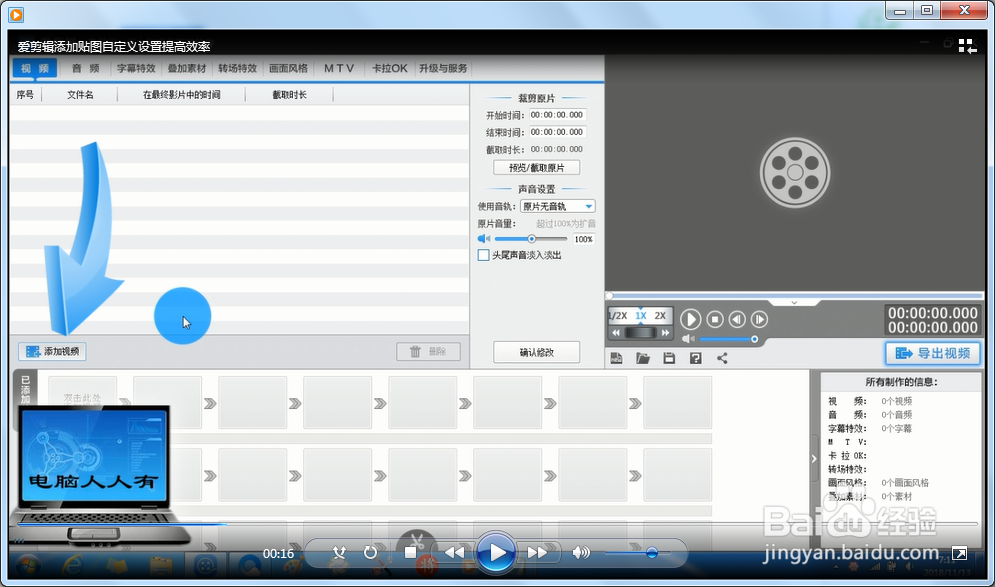Click the 已添加 vertical side tab

pos(25,388)
